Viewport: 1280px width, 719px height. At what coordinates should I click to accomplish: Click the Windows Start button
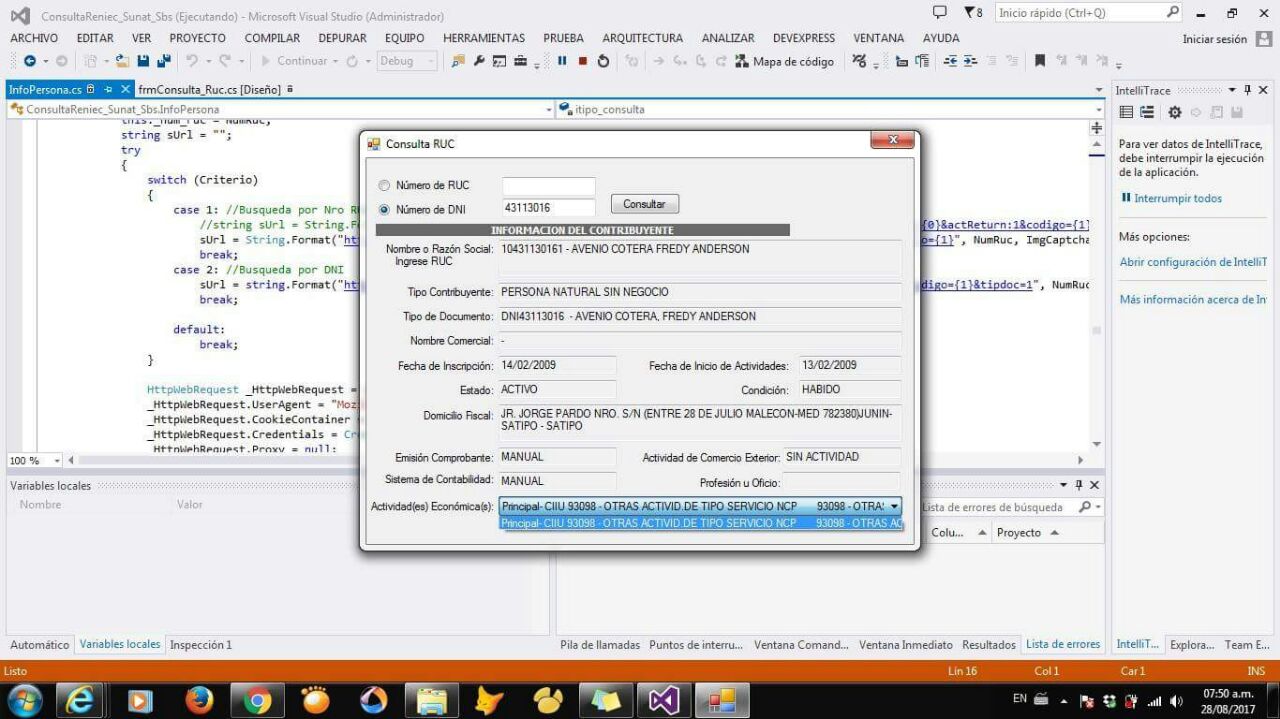pos(24,700)
